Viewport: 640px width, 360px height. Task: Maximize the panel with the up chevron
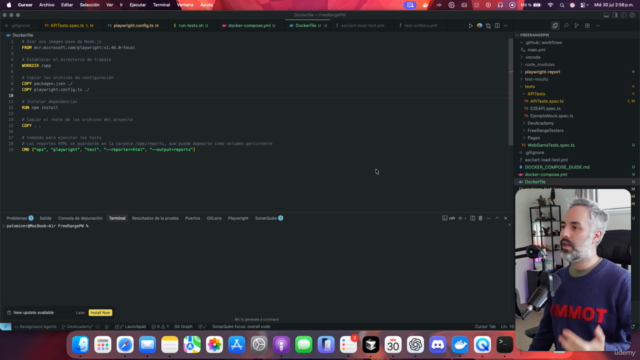(x=497, y=218)
